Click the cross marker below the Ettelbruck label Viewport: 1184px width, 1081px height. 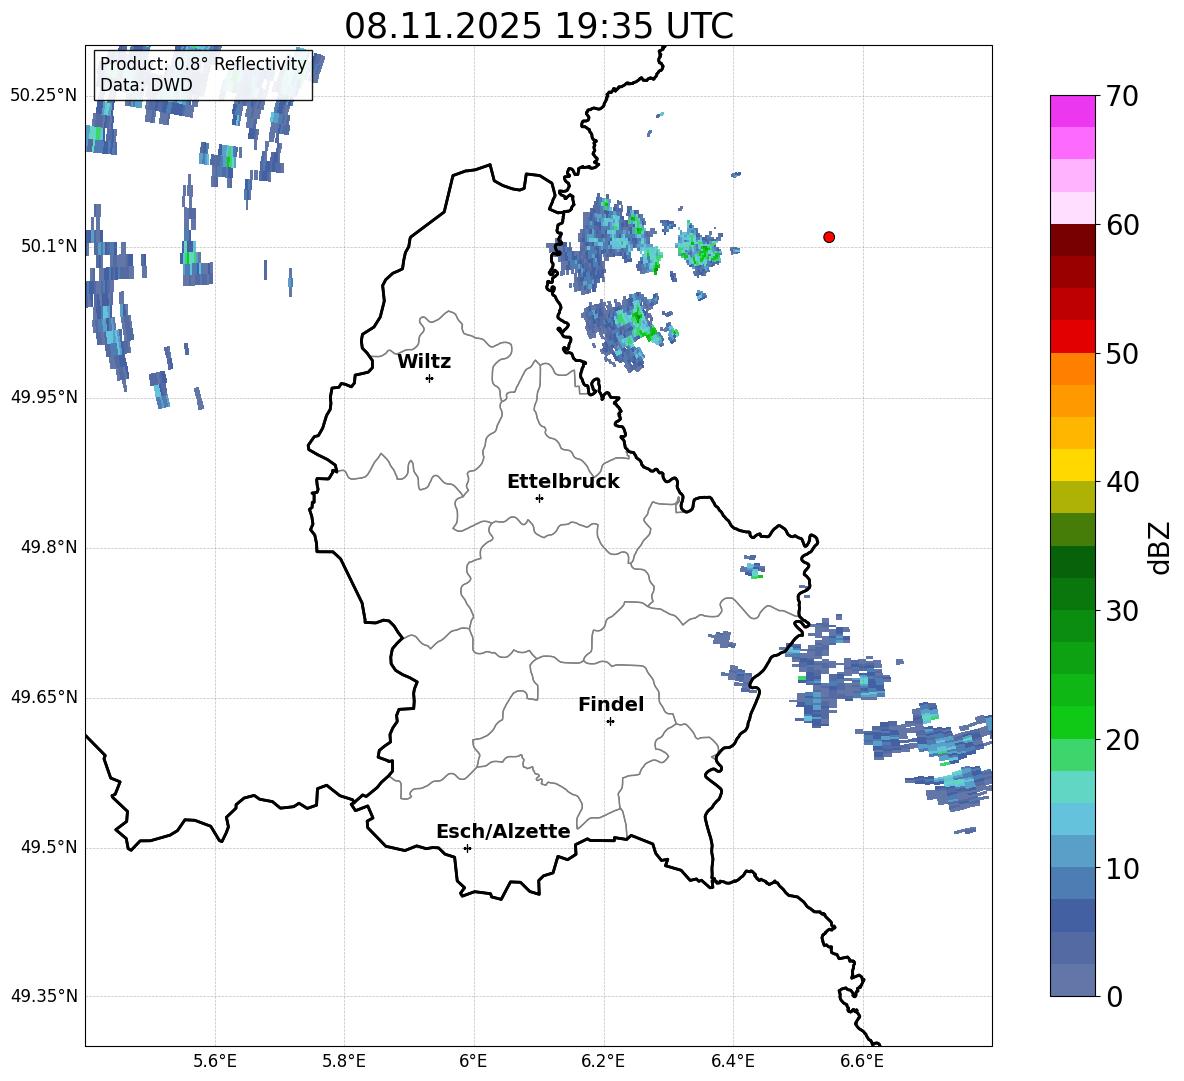point(539,498)
